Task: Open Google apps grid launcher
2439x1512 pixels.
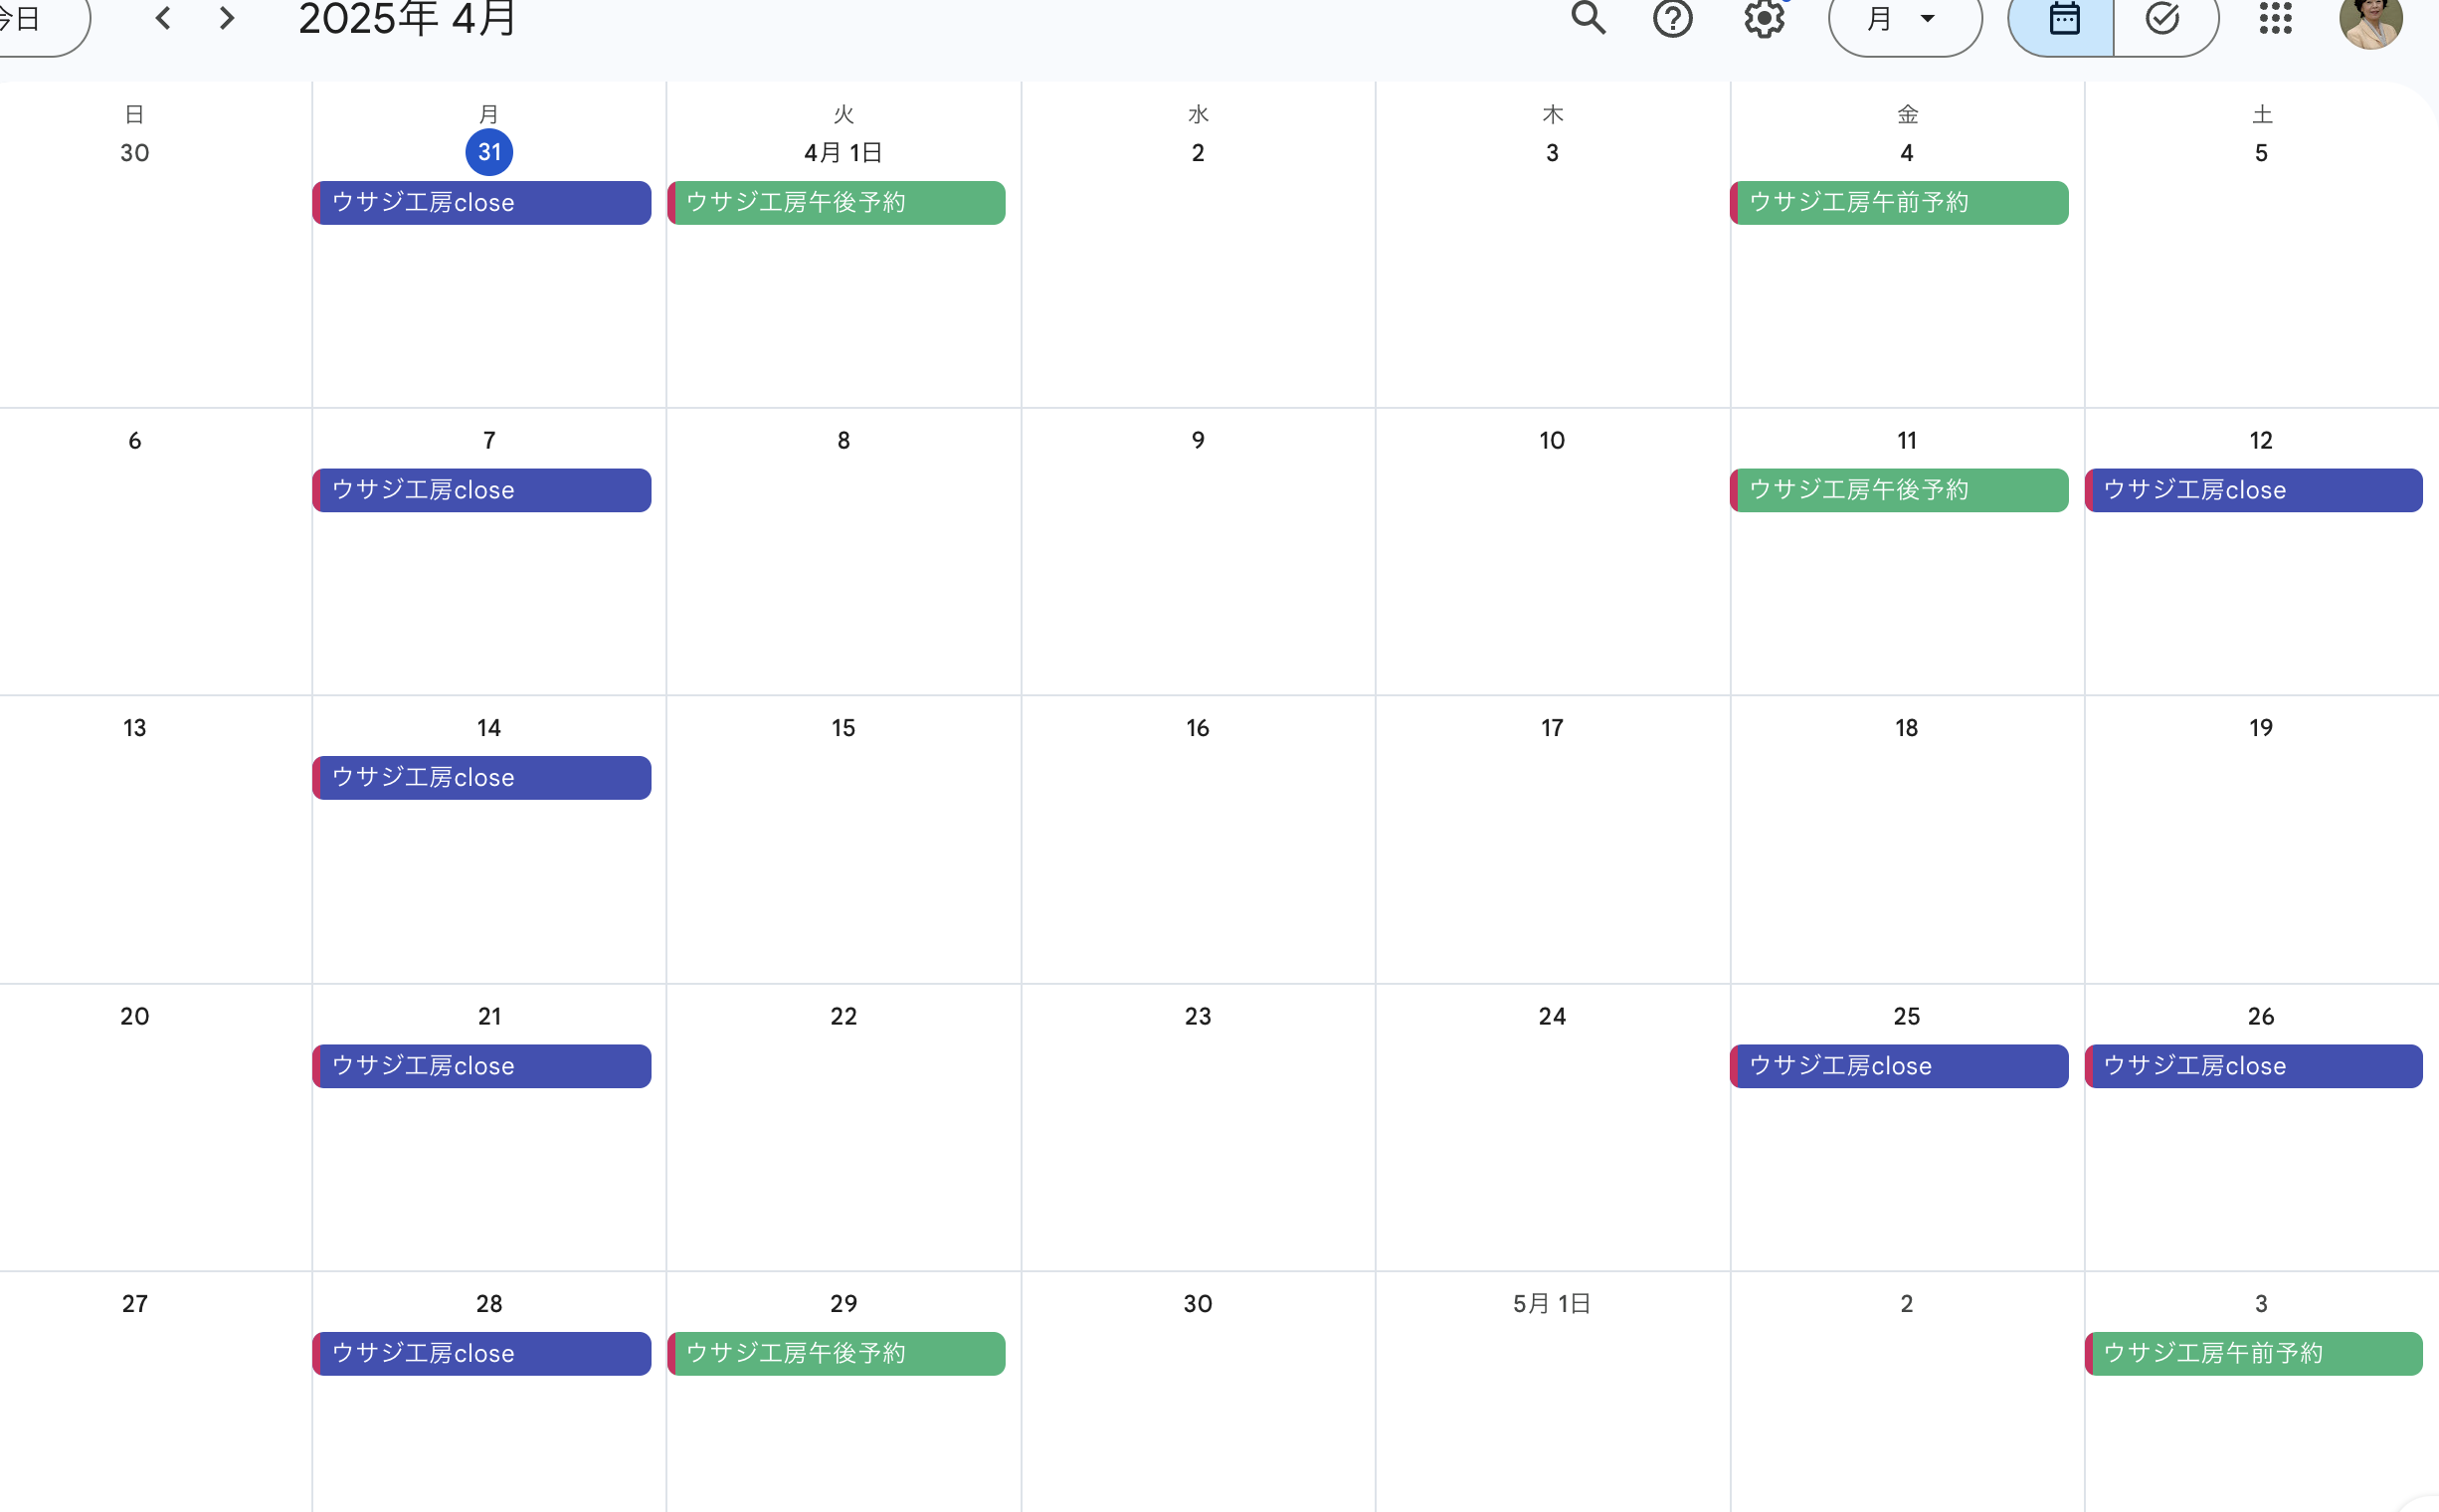Action: tap(2275, 18)
